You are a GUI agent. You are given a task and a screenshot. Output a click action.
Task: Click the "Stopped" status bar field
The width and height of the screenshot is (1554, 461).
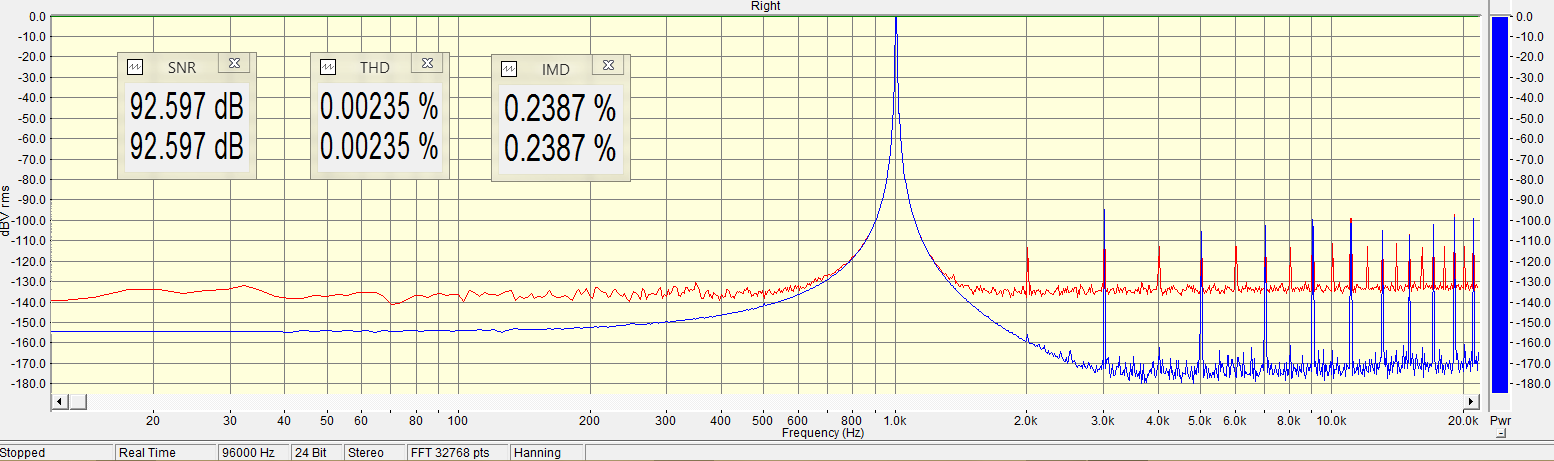click(57, 453)
